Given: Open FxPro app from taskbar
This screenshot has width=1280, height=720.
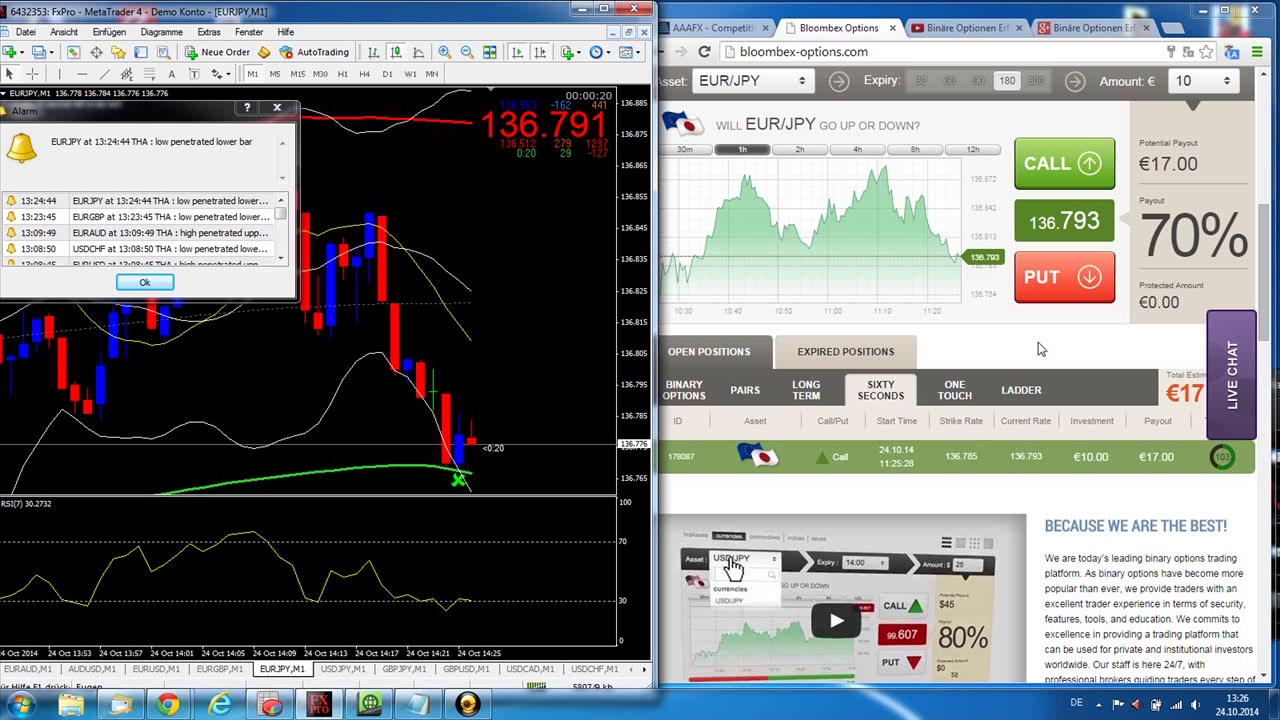Looking at the screenshot, I should tap(319, 705).
